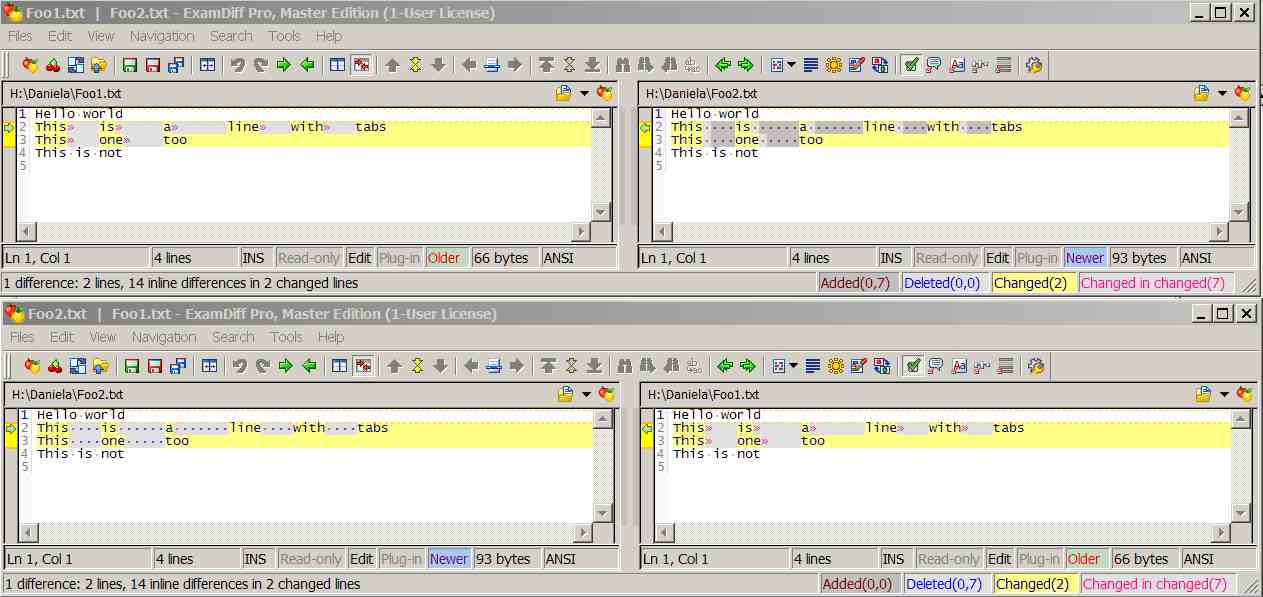Click the yellow sun icon in top toolbar

(x=834, y=65)
